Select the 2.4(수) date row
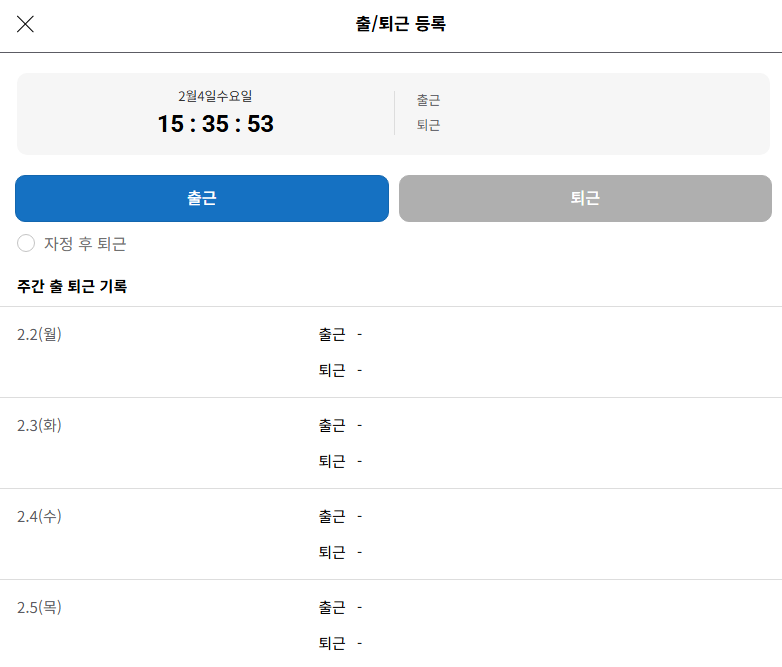Image resolution: width=782 pixels, height=667 pixels. pyautogui.click(x=40, y=516)
